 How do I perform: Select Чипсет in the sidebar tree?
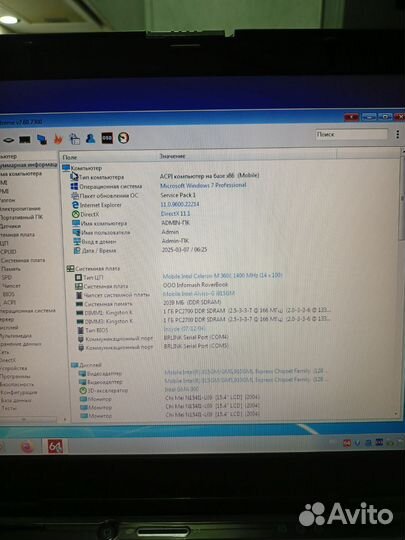click(11, 286)
